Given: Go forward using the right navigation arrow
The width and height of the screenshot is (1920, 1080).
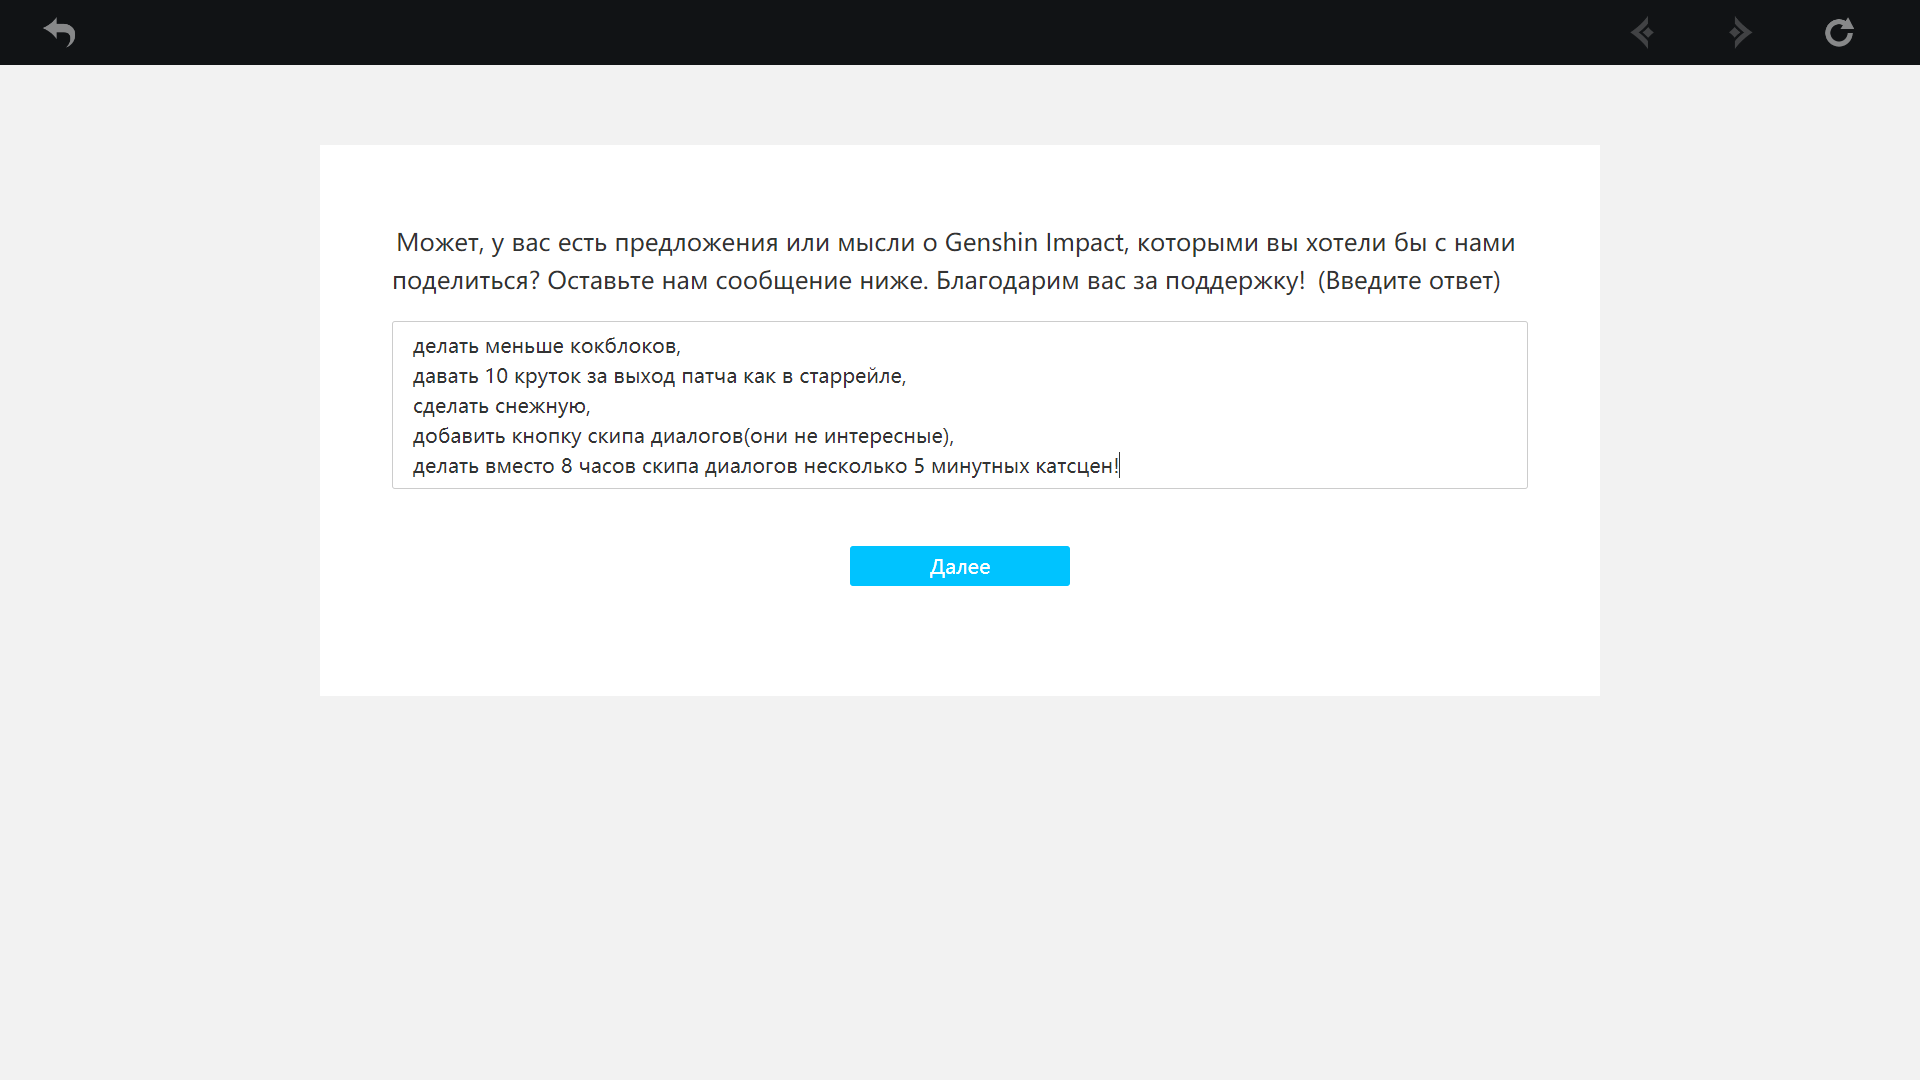Looking at the screenshot, I should (x=1740, y=32).
